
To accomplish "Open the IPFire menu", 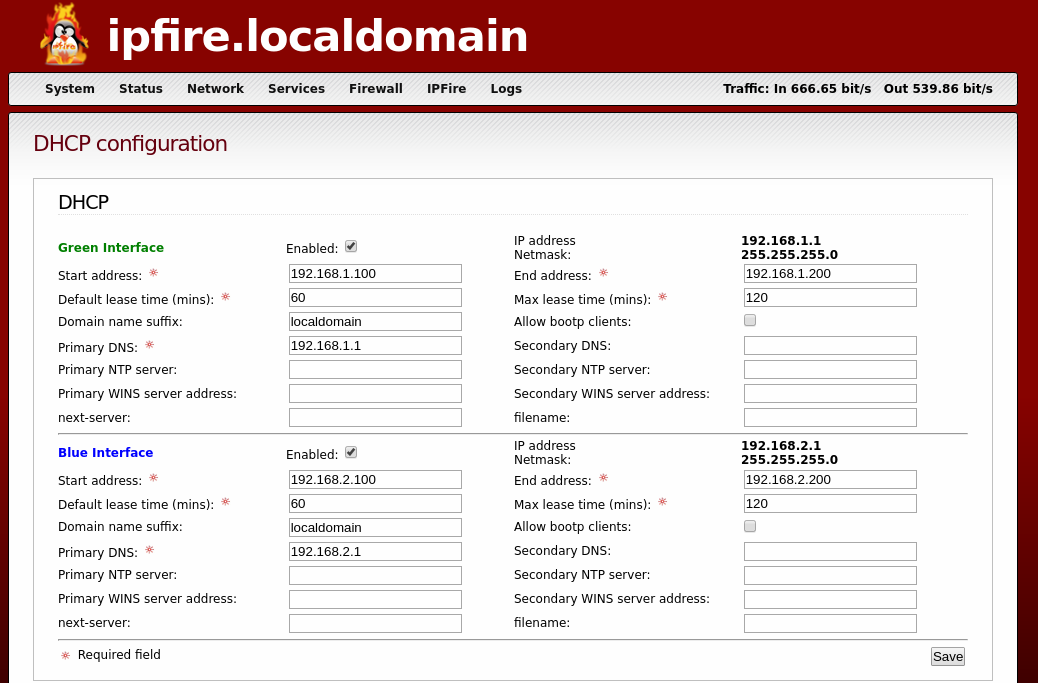I will [446, 89].
